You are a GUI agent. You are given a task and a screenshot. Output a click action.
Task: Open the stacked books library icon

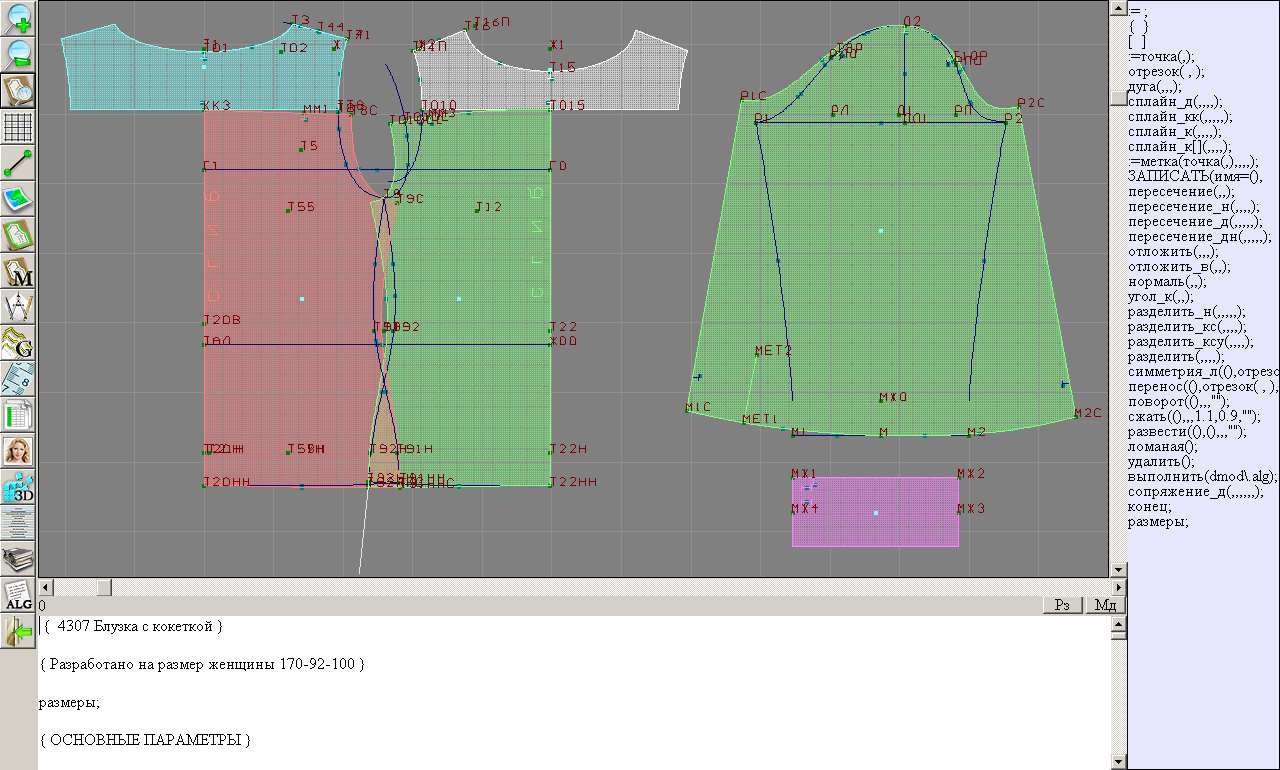coord(19,558)
